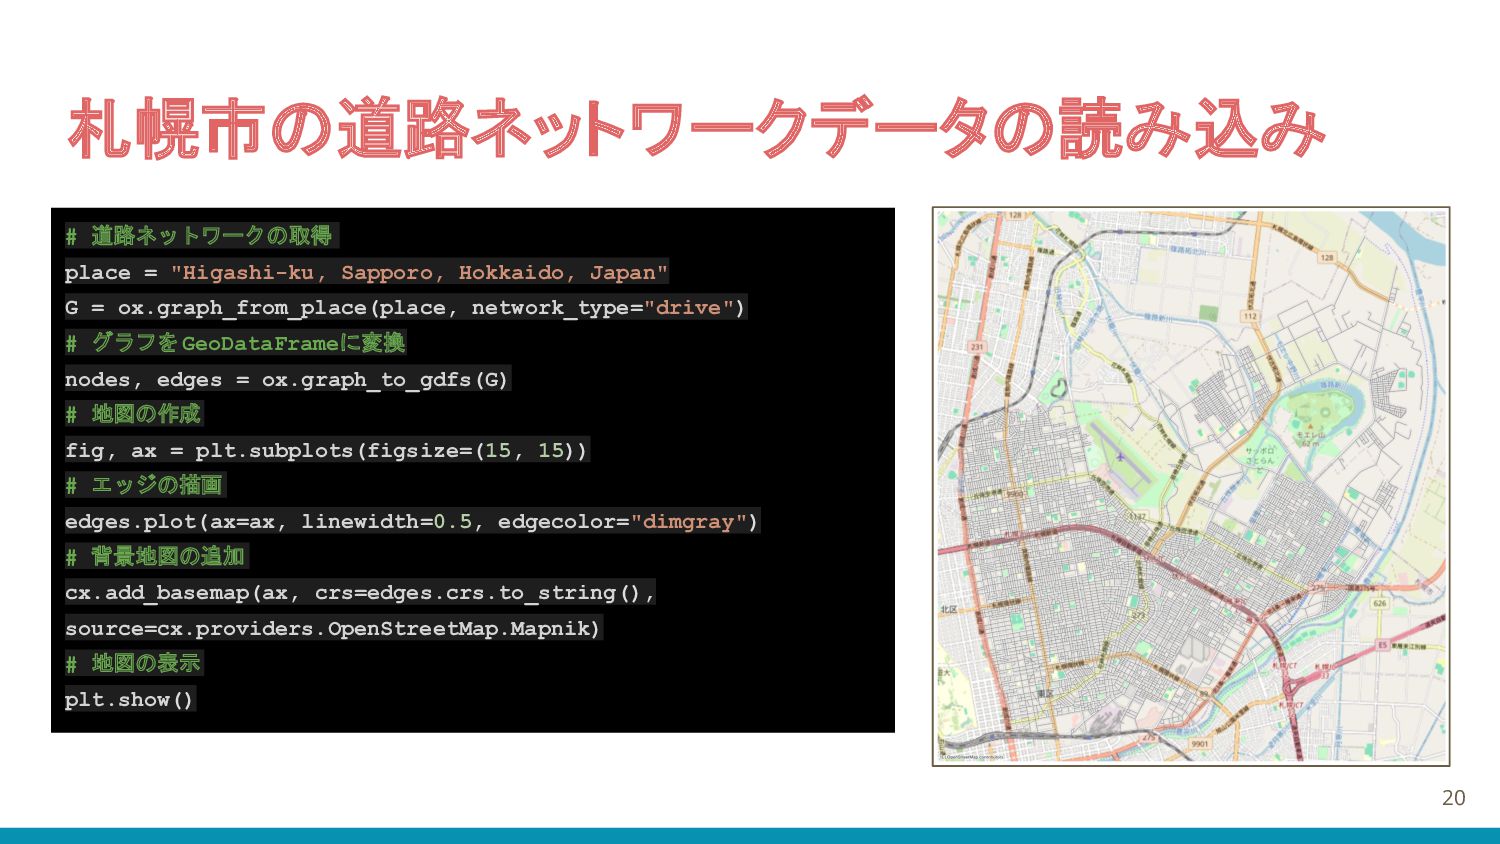
Task: Click the comment '# 地図の表示'
Action: pyautogui.click(x=133, y=663)
